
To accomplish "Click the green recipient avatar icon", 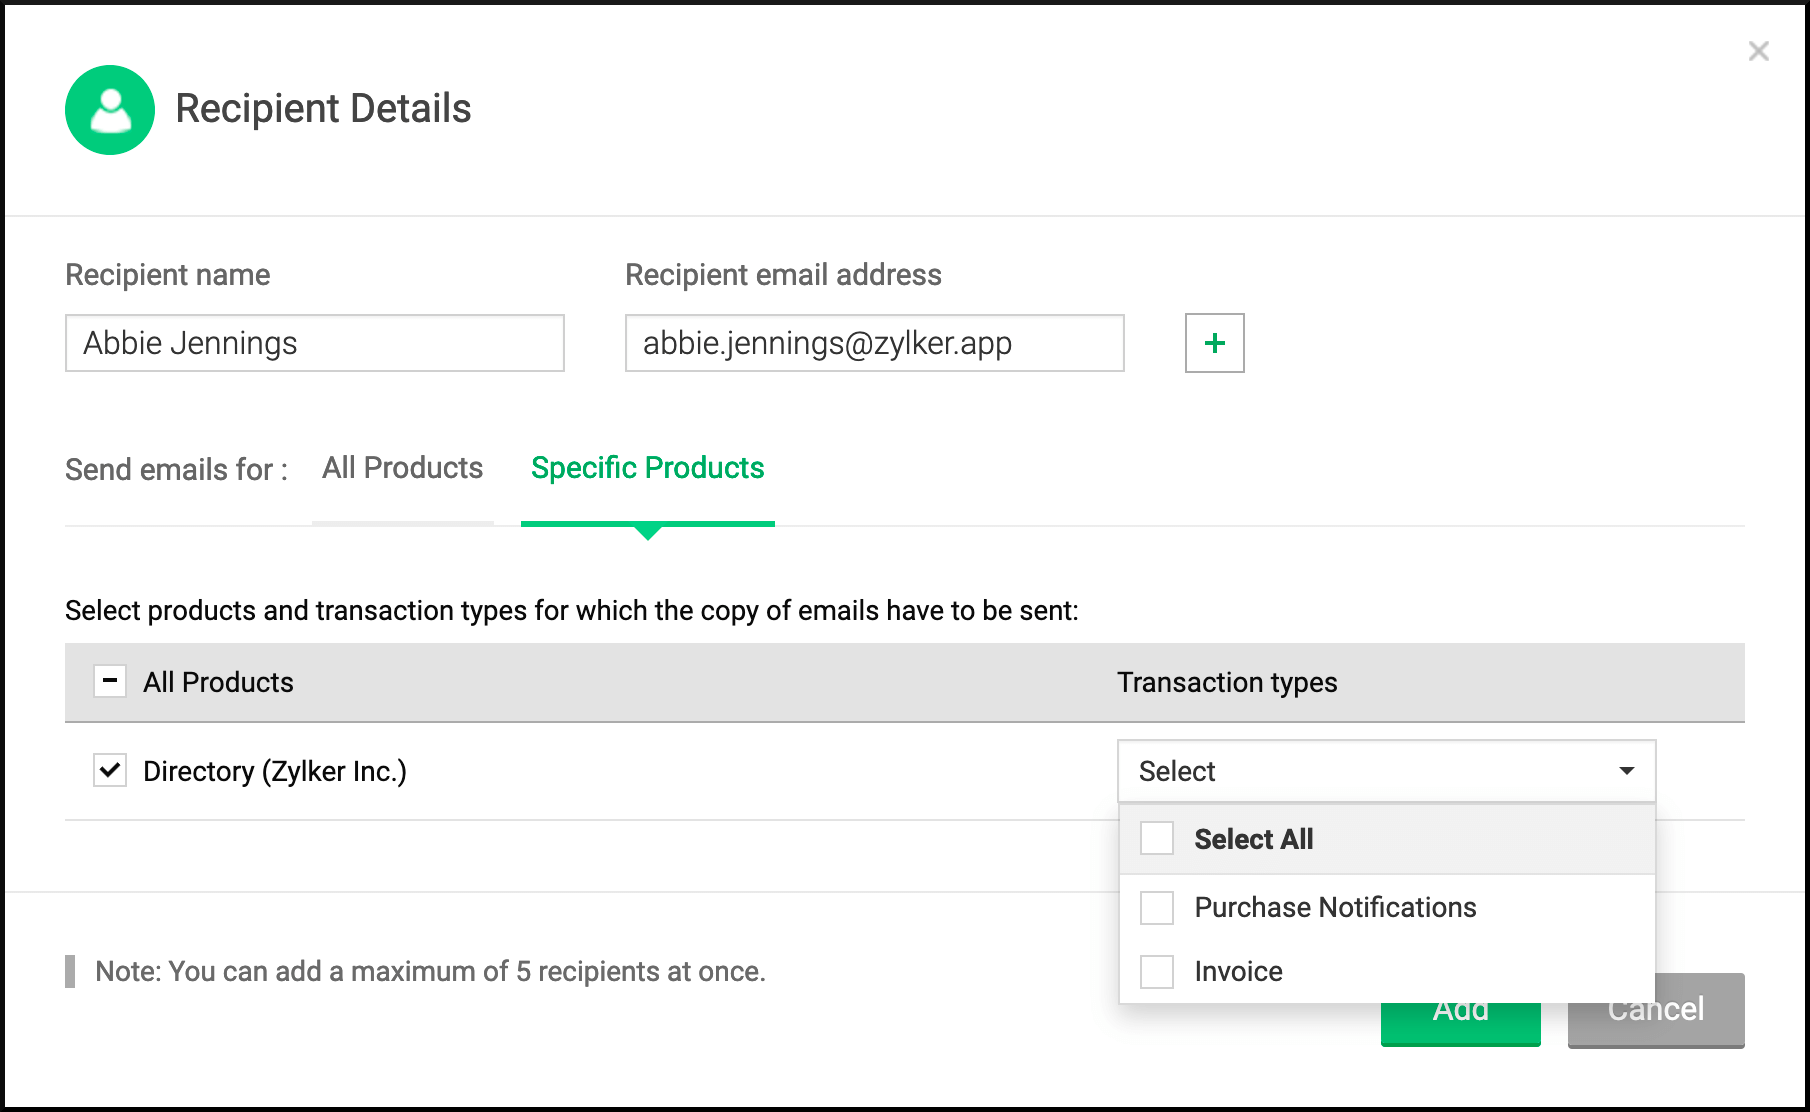I will [x=110, y=110].
